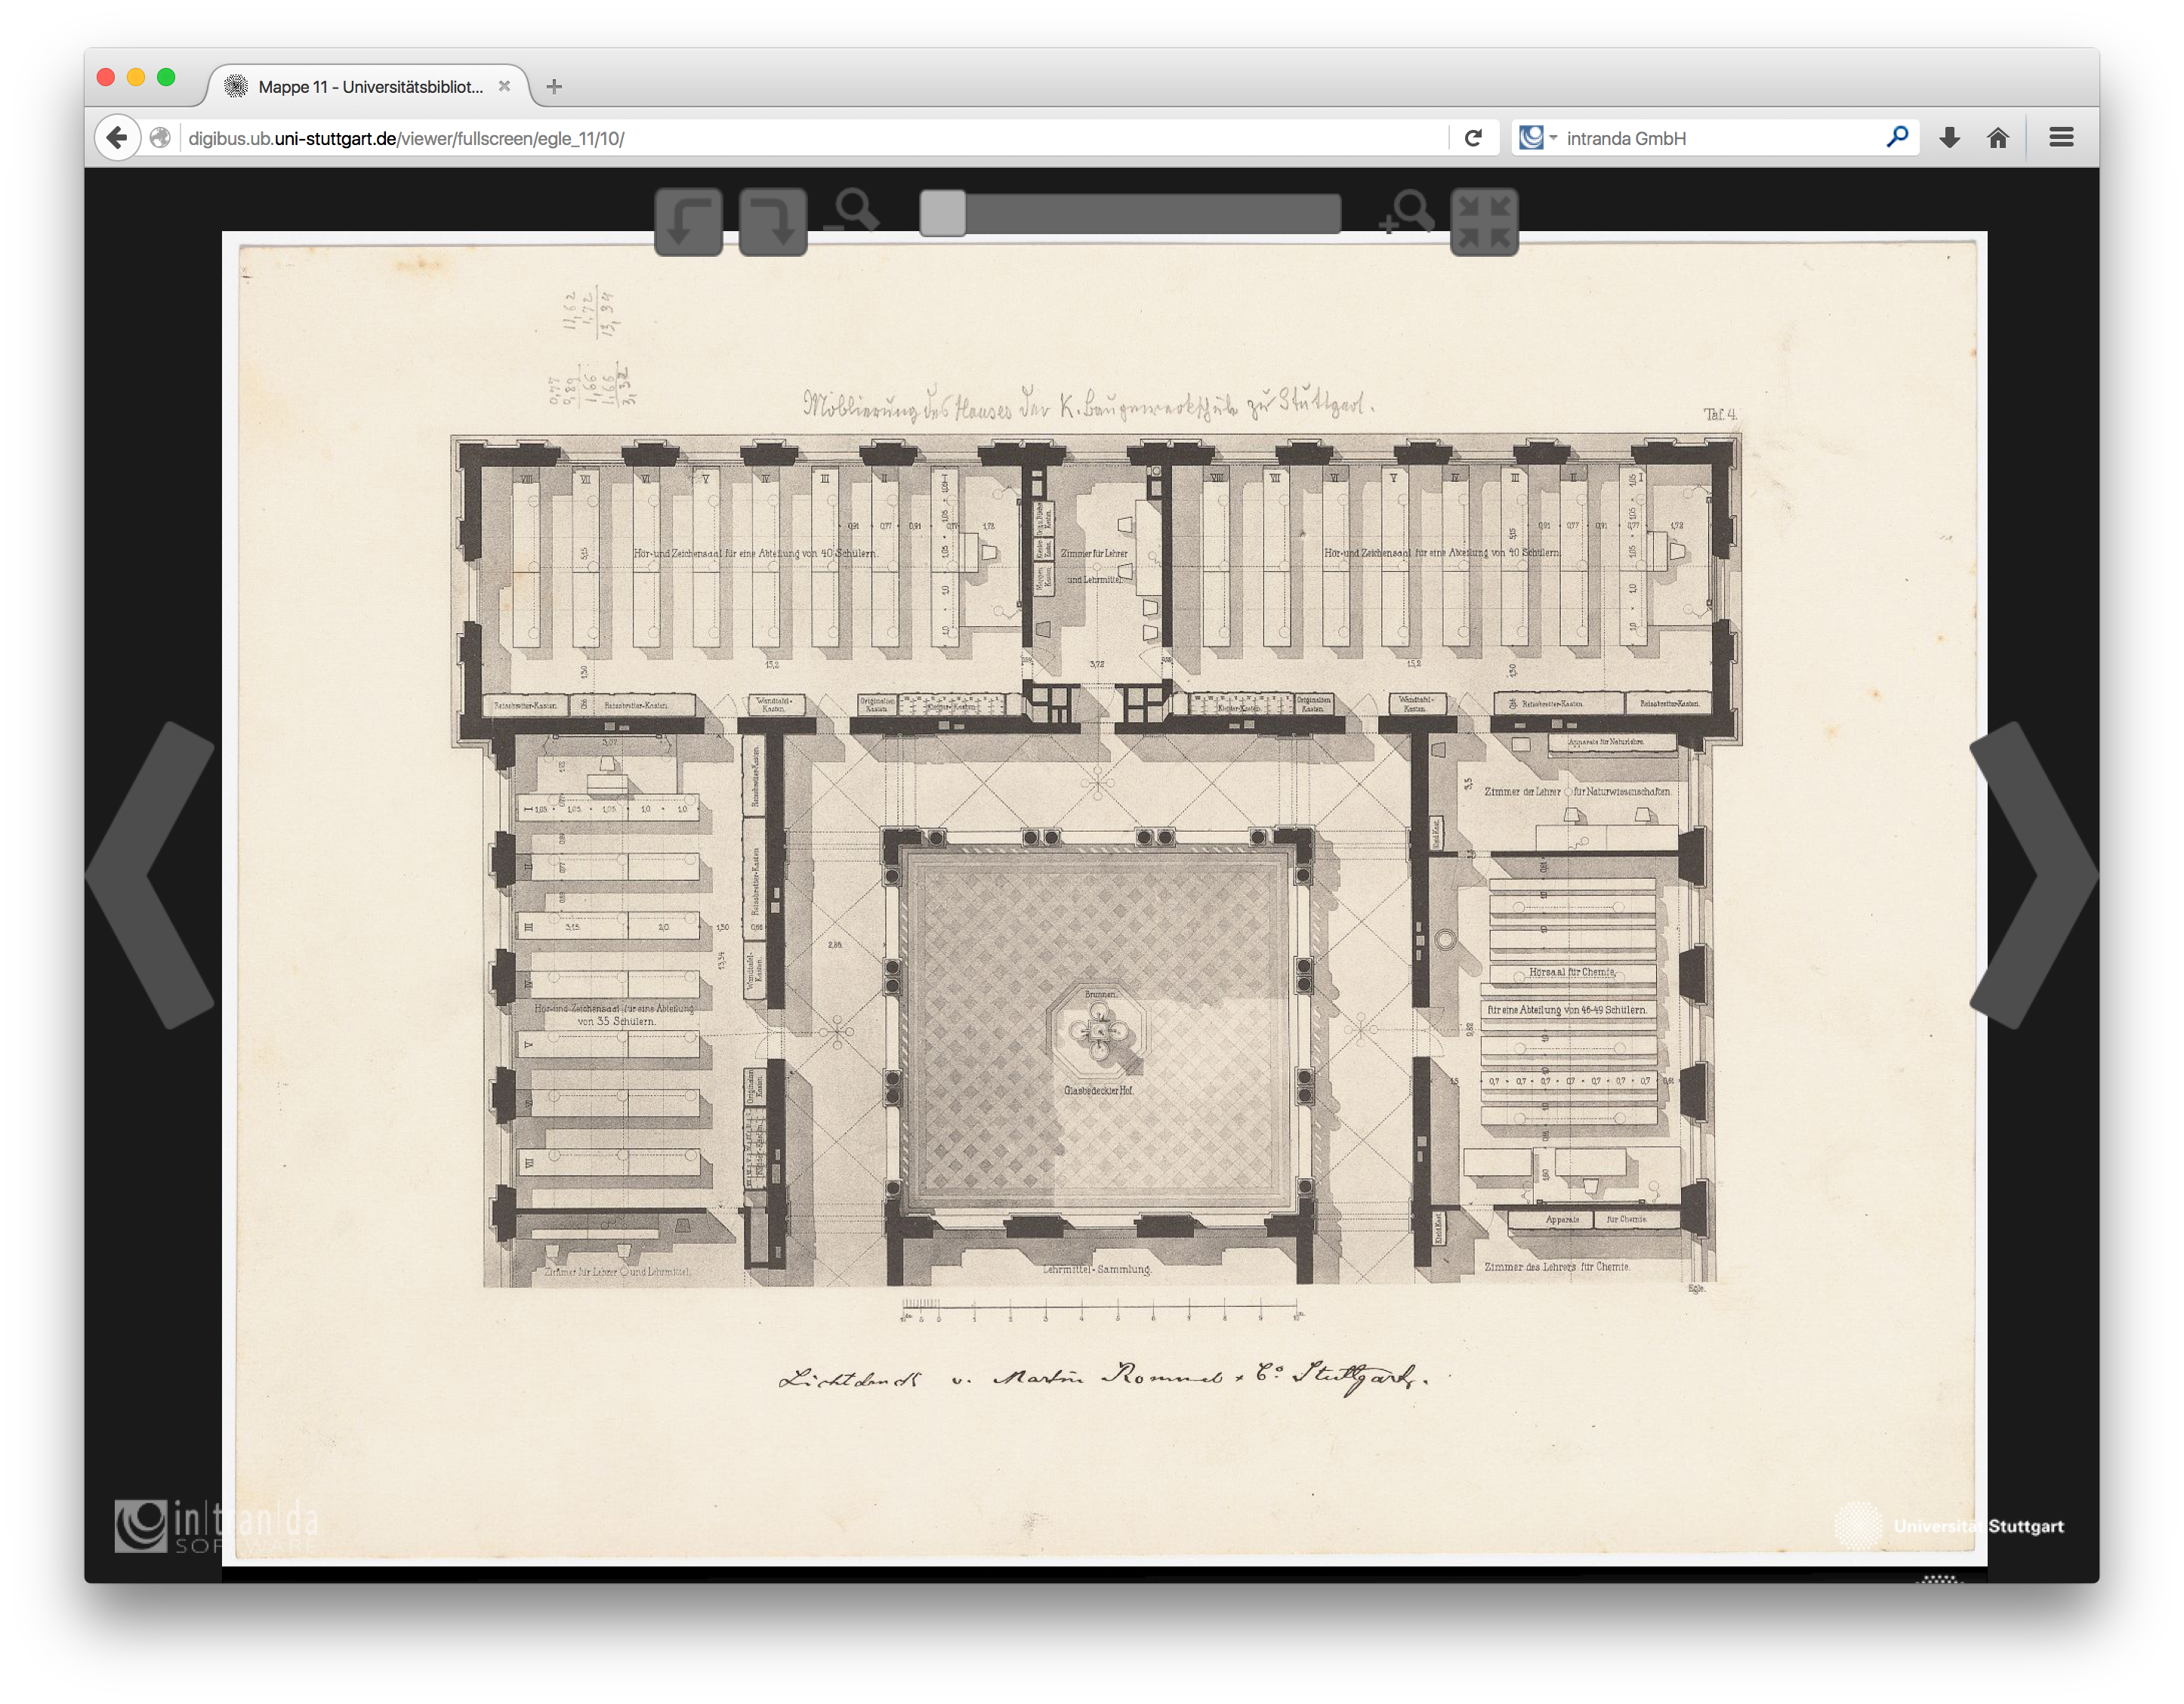Click the search magnifier in search box

[x=1896, y=137]
